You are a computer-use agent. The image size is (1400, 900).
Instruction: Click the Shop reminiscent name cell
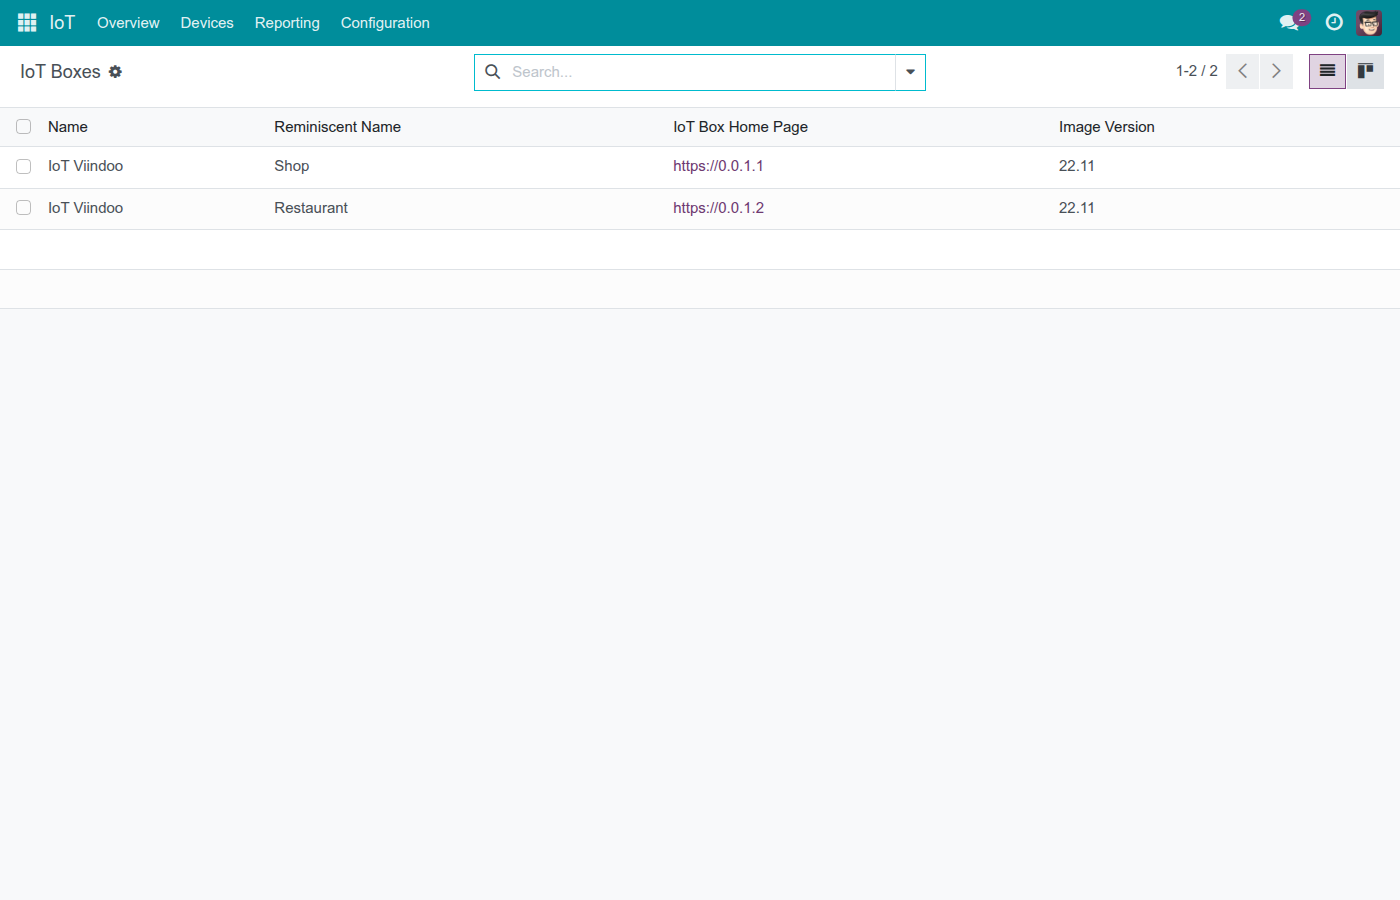(291, 166)
